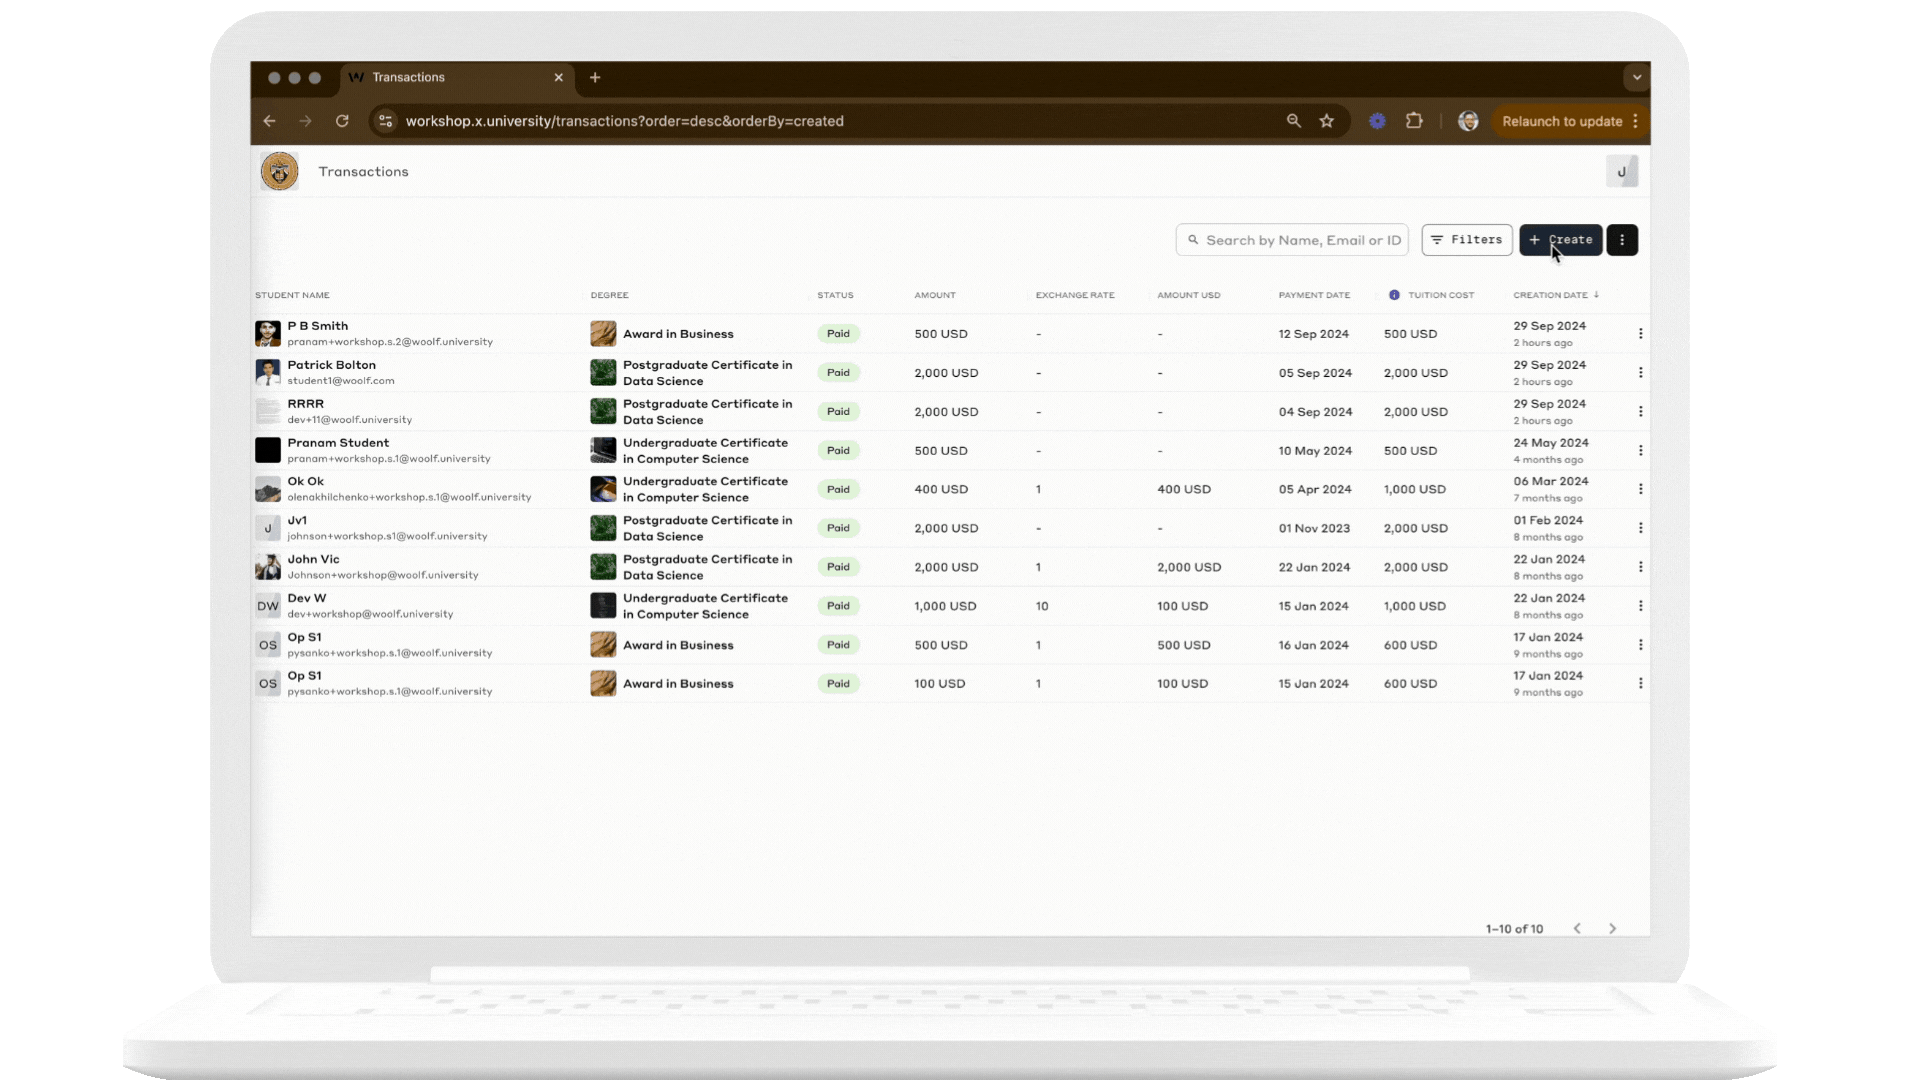This screenshot has height=1080, width=1920.
Task: Open the browser profile avatar
Action: click(x=1468, y=121)
